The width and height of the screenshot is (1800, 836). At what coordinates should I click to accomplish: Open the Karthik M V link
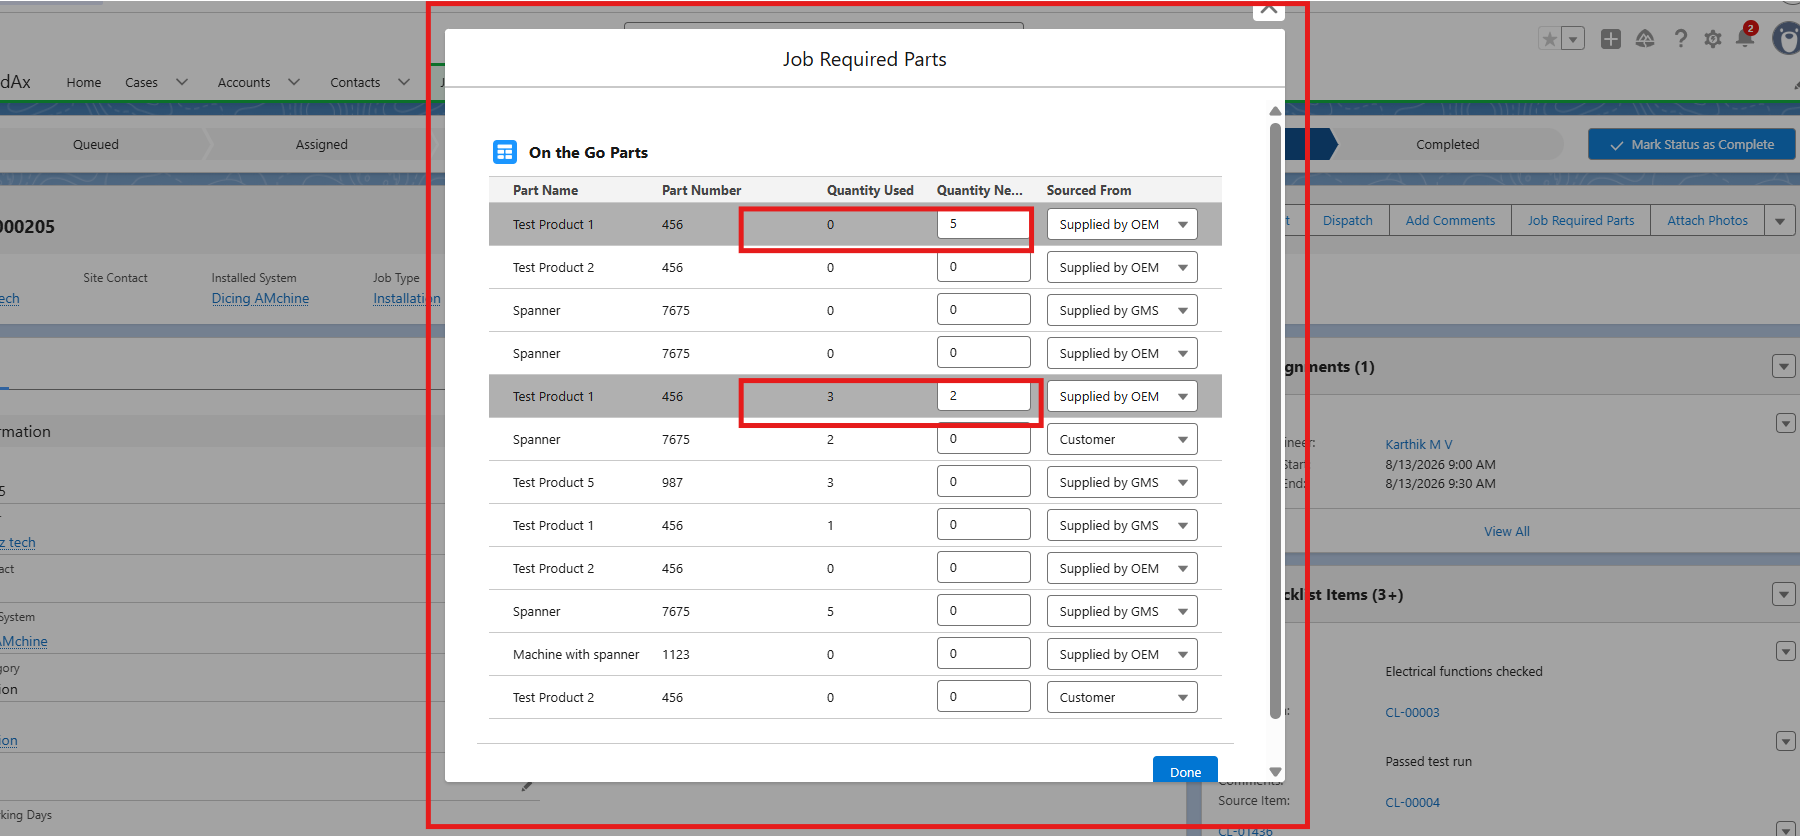coord(1418,444)
